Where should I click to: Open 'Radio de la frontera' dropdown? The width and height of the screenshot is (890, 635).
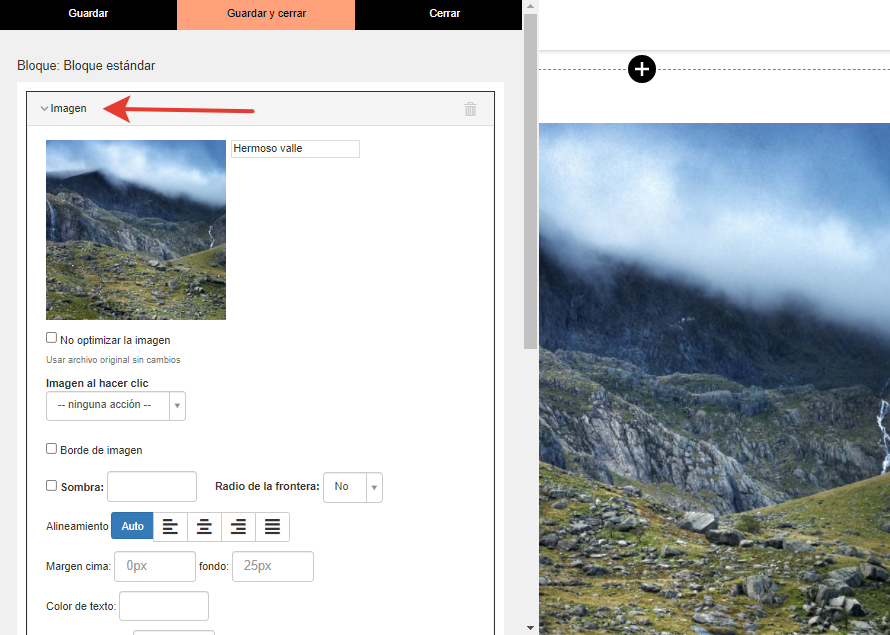click(353, 487)
